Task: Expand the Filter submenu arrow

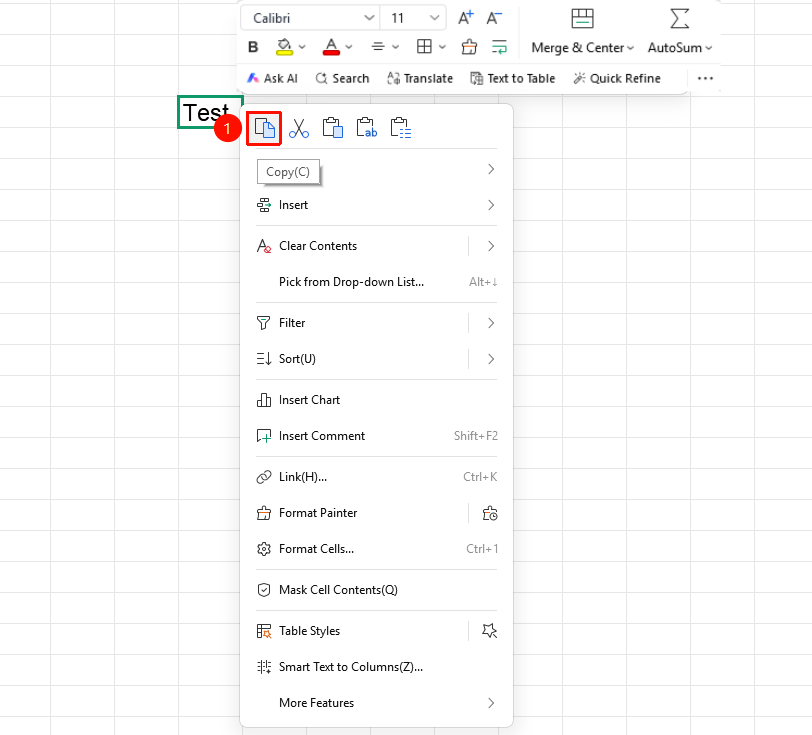Action: [490, 323]
